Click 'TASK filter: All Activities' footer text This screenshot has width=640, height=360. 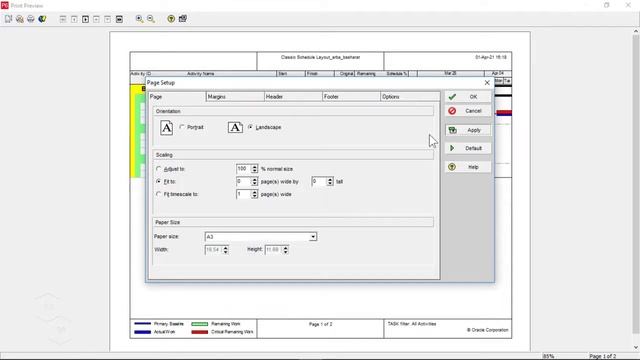[412, 324]
